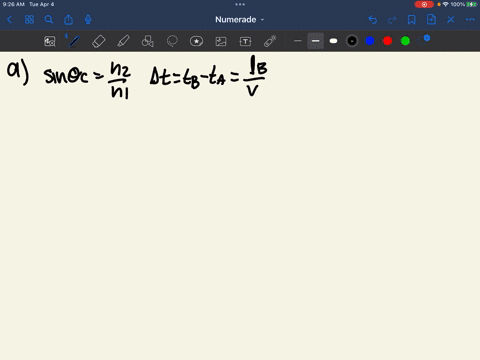The image size is (480, 360).
Task: Pick the green pen color
Action: (x=405, y=41)
